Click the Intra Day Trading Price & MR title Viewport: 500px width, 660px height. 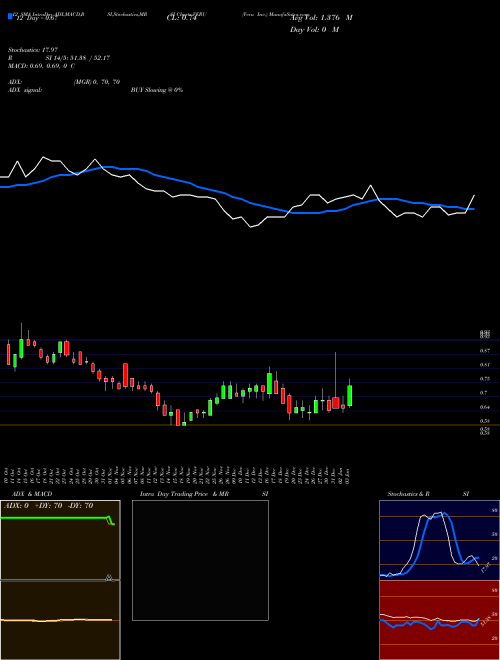click(184, 494)
